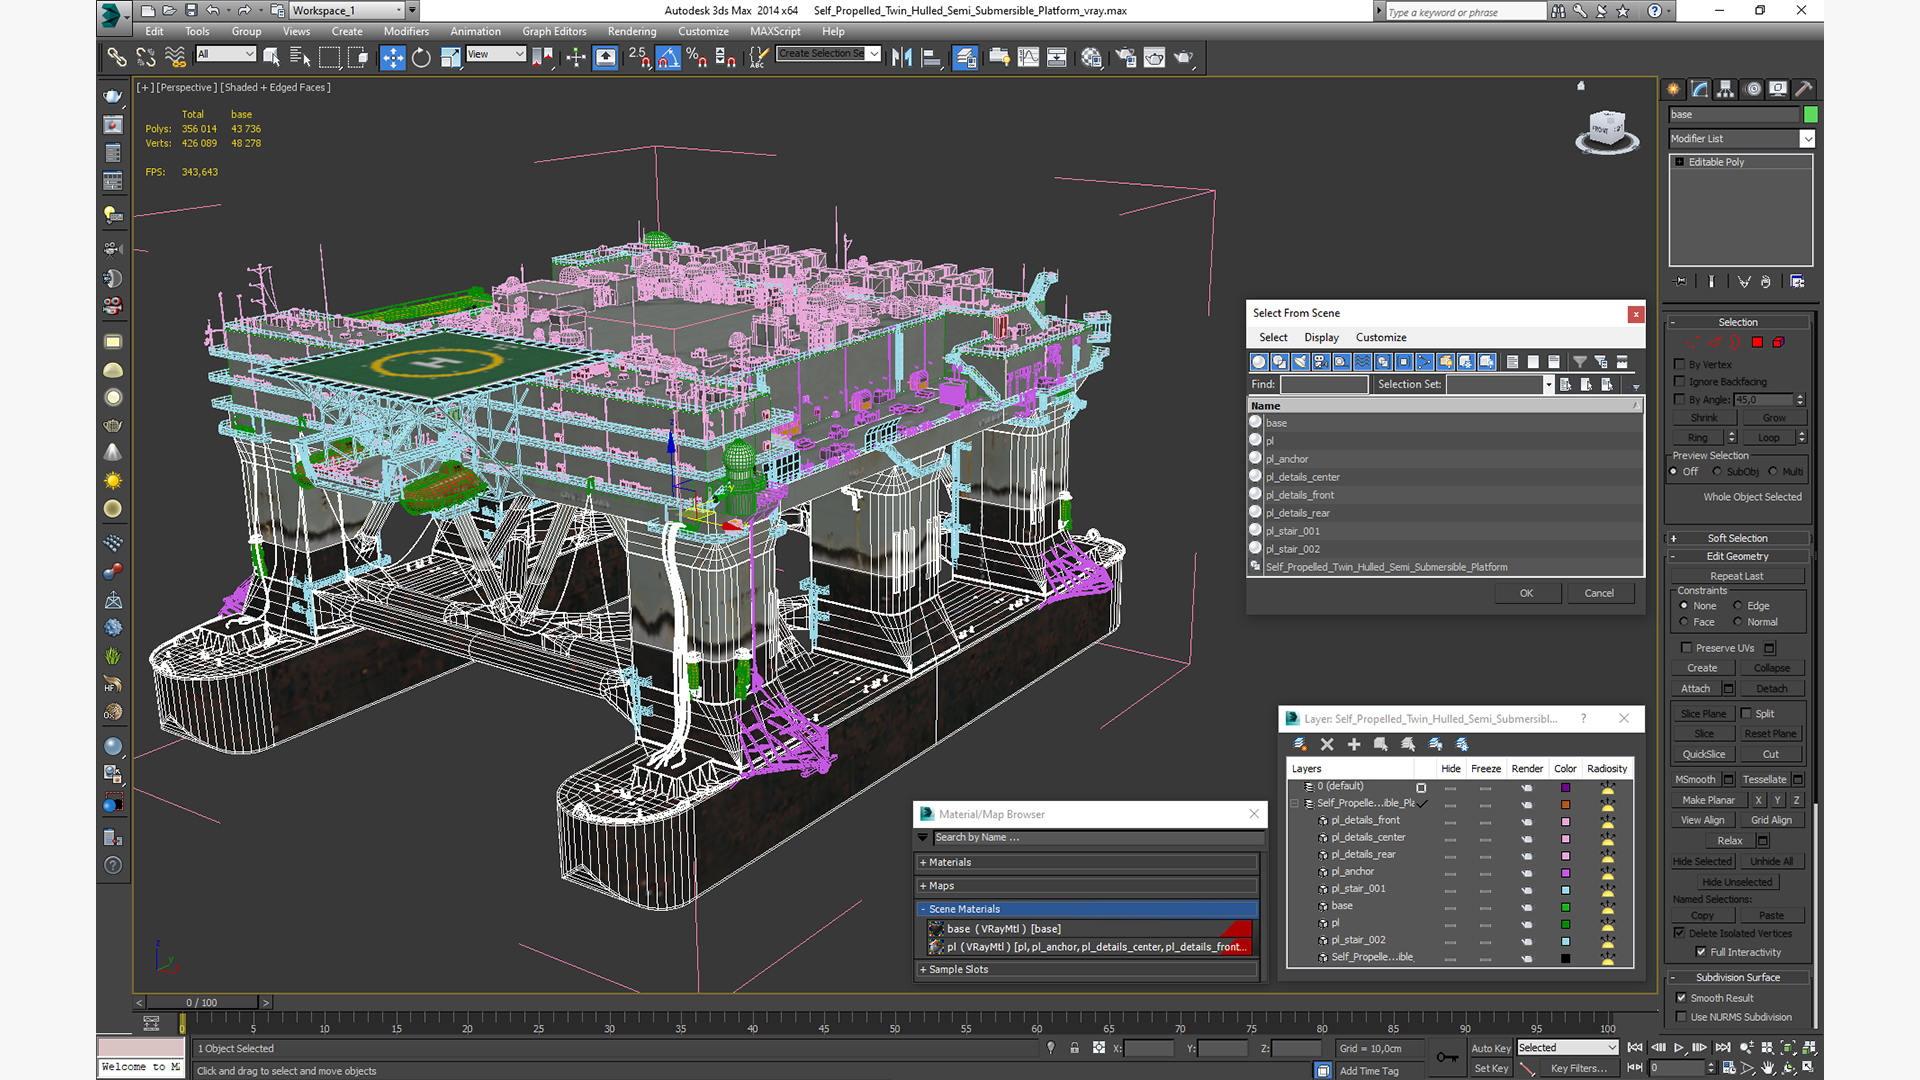
Task: Click color swatch for base layer row
Action: point(1565,906)
